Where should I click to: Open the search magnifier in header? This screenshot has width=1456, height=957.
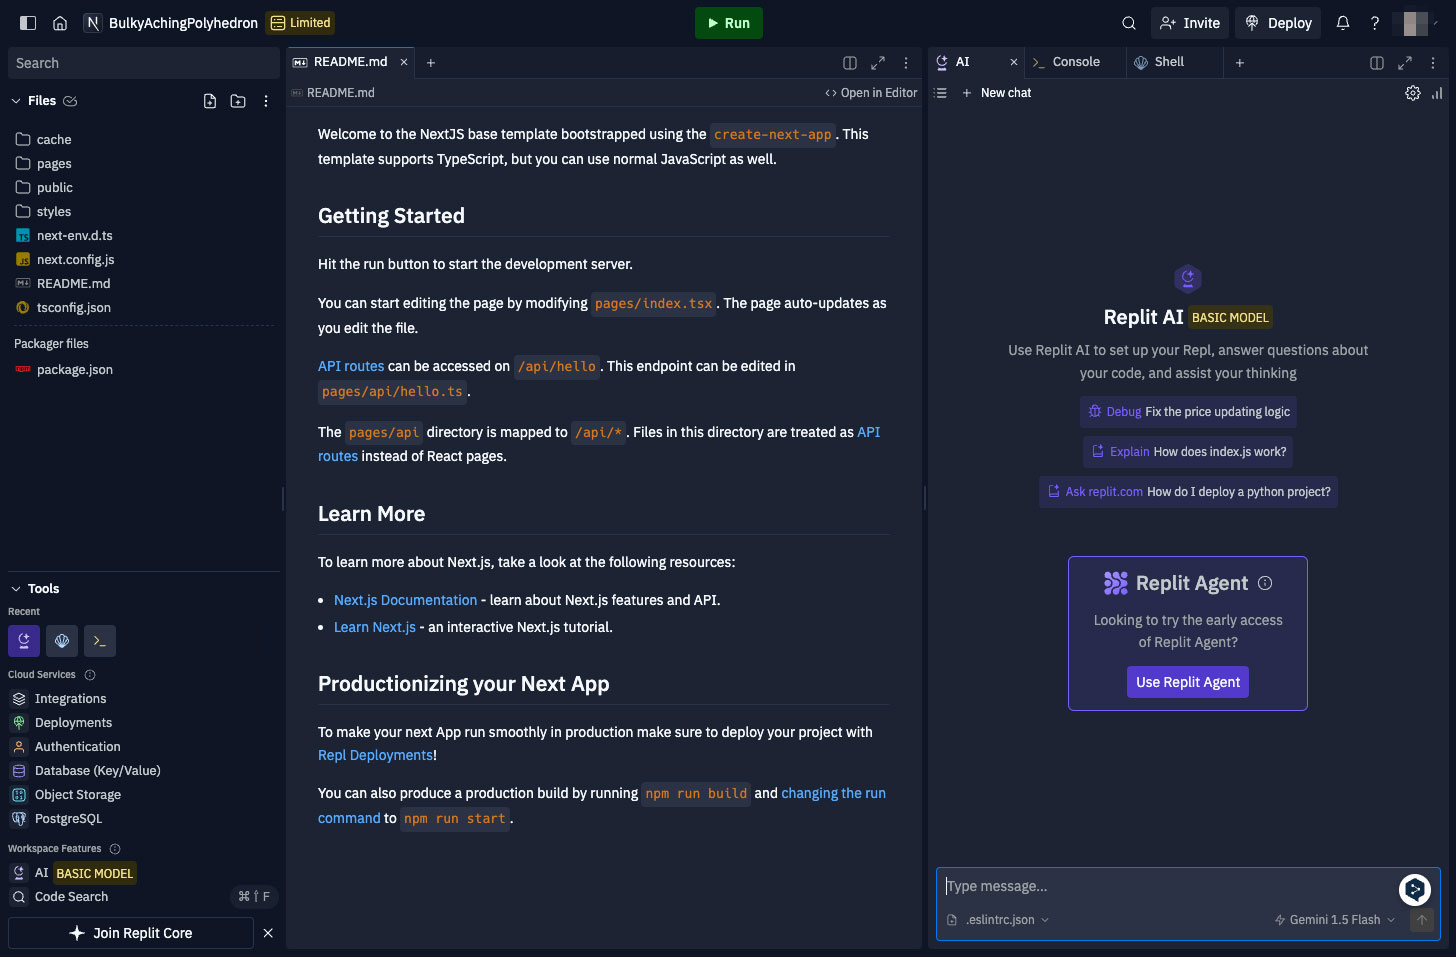coord(1129,23)
